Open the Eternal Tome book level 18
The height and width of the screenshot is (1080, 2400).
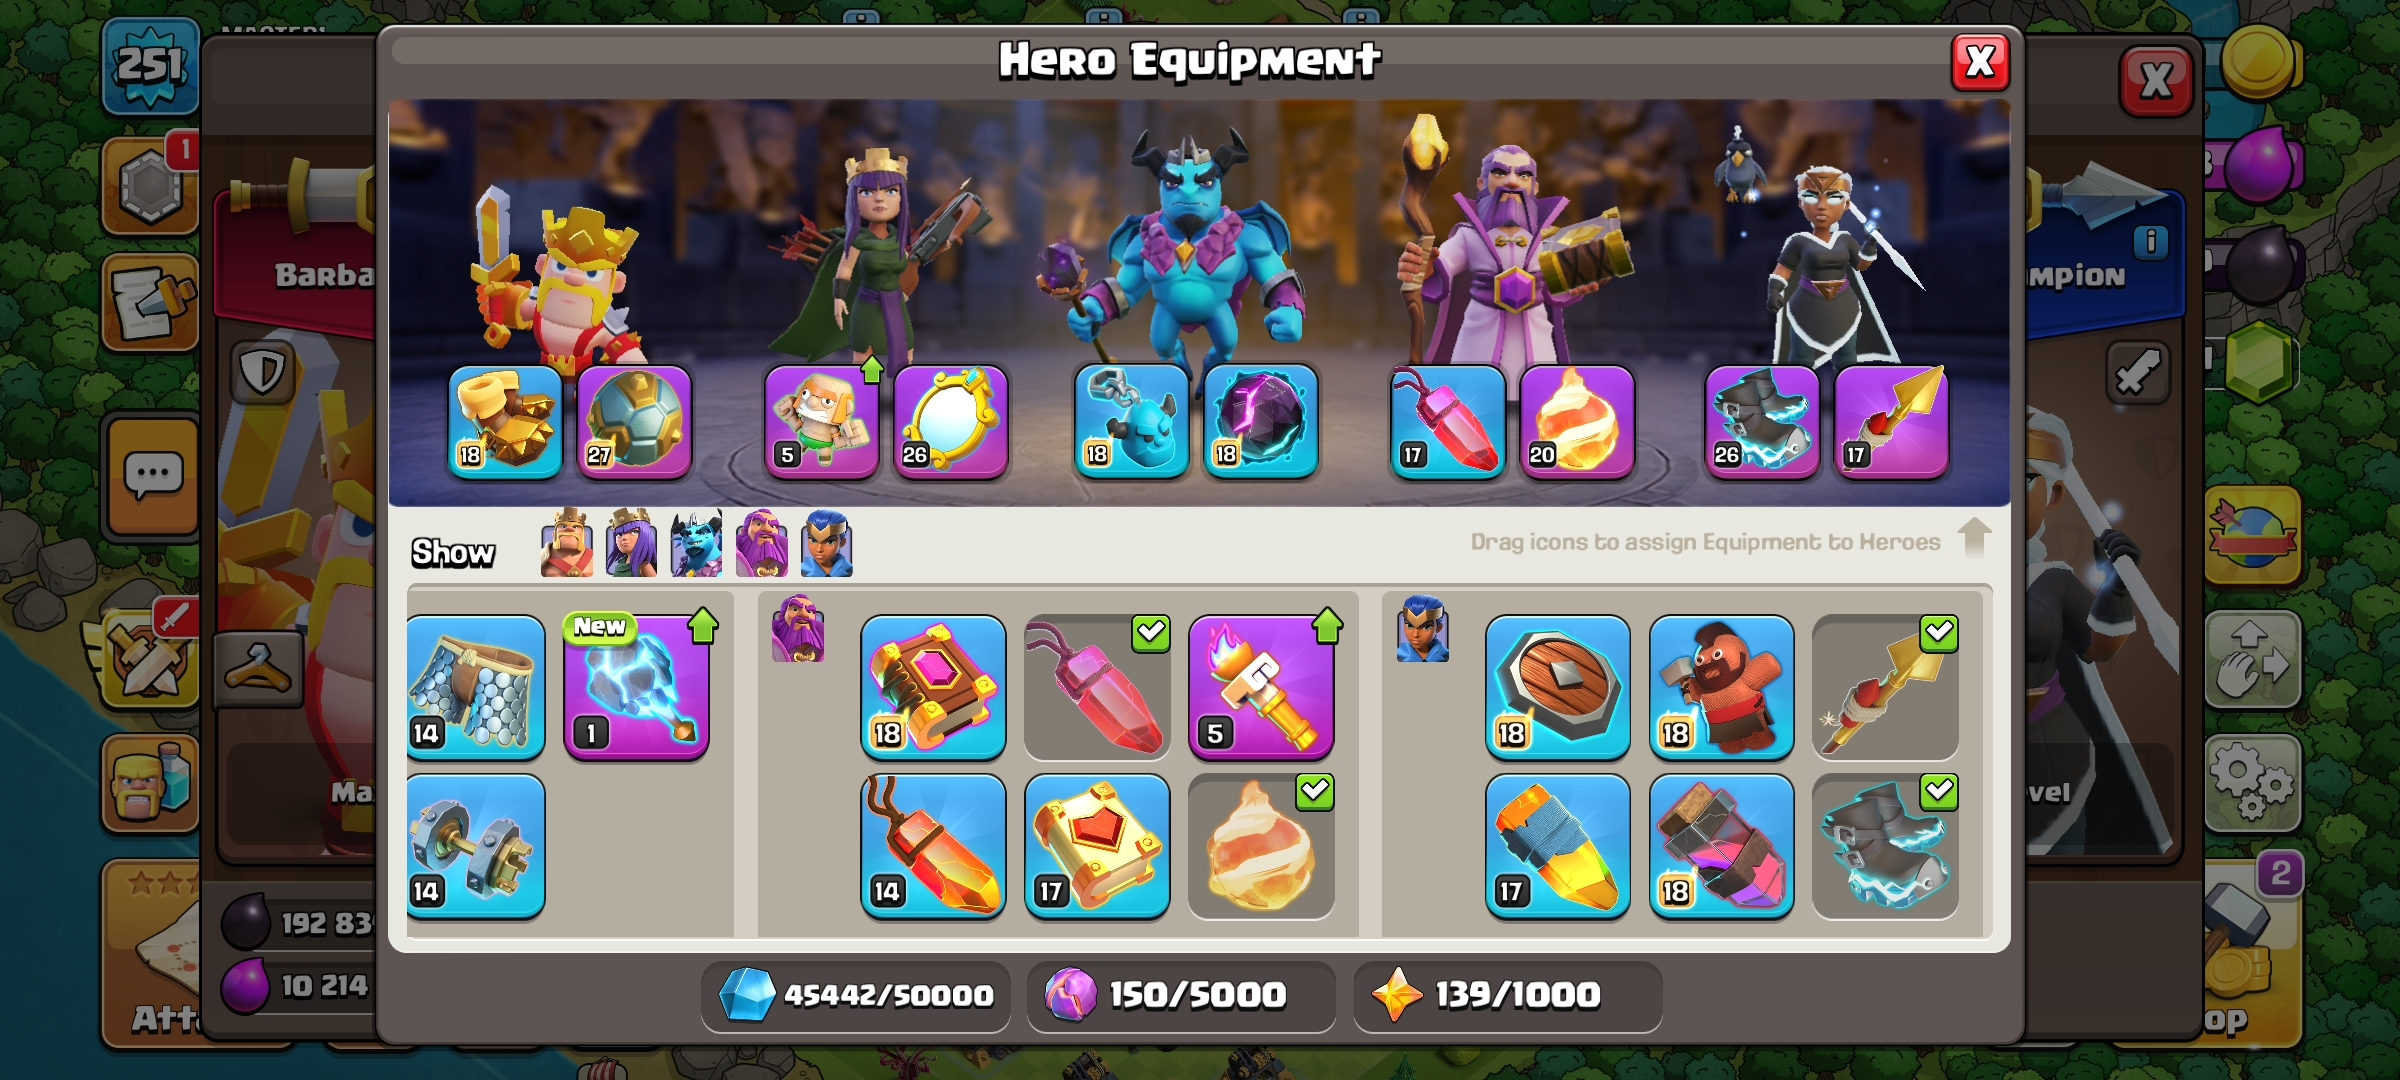coord(933,687)
